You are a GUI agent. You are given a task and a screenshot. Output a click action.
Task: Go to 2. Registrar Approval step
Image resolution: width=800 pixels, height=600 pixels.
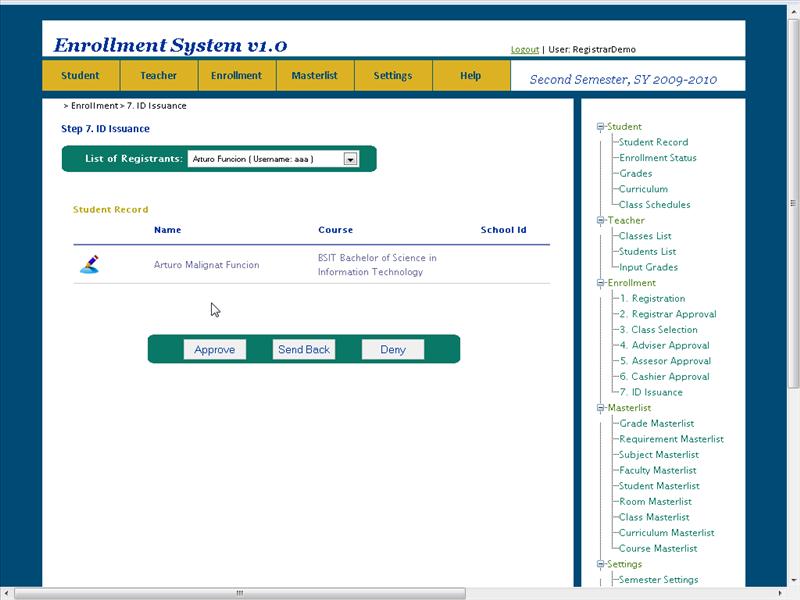668,314
